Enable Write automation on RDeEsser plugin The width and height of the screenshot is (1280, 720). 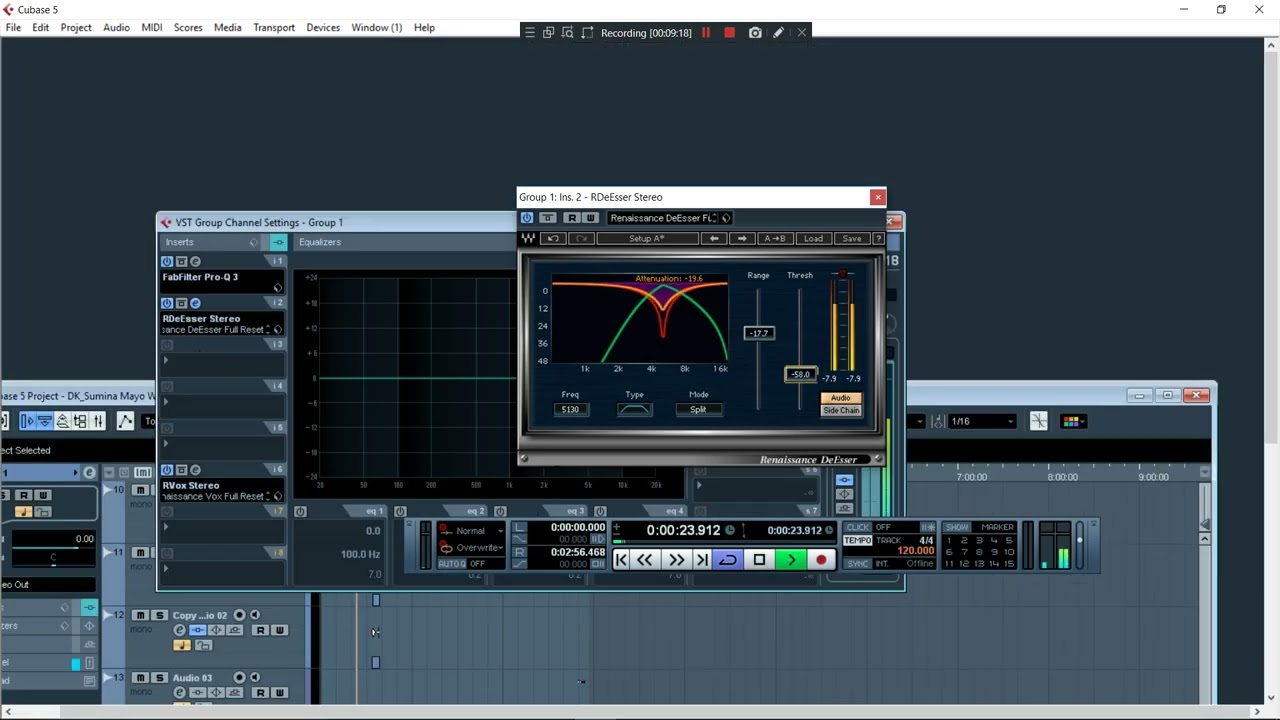point(590,218)
